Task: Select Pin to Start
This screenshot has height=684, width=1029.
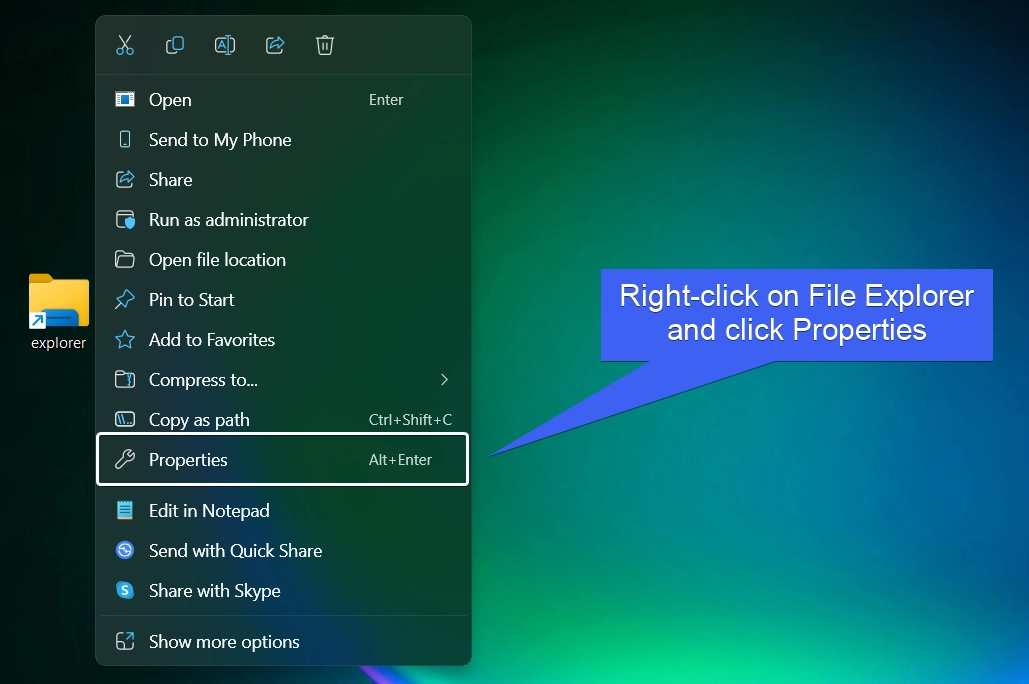Action: click(x=284, y=300)
